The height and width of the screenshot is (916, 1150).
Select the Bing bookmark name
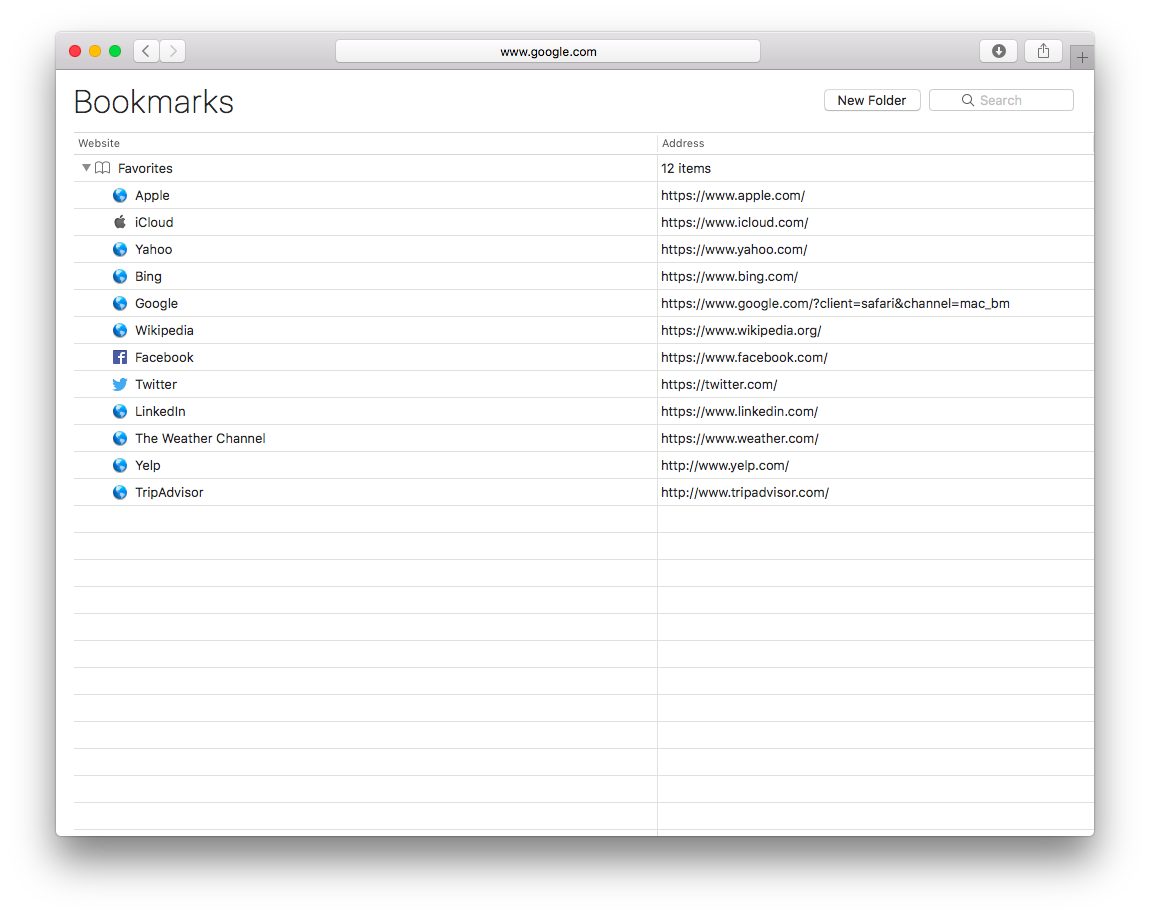click(x=148, y=276)
